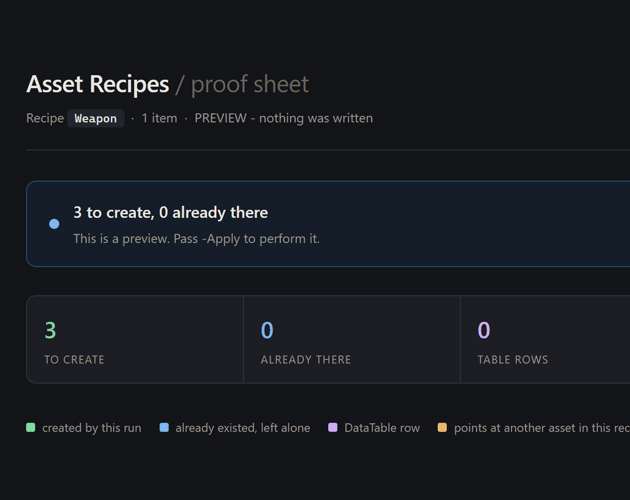Click the 1 item label
The image size is (630, 500).
point(159,118)
